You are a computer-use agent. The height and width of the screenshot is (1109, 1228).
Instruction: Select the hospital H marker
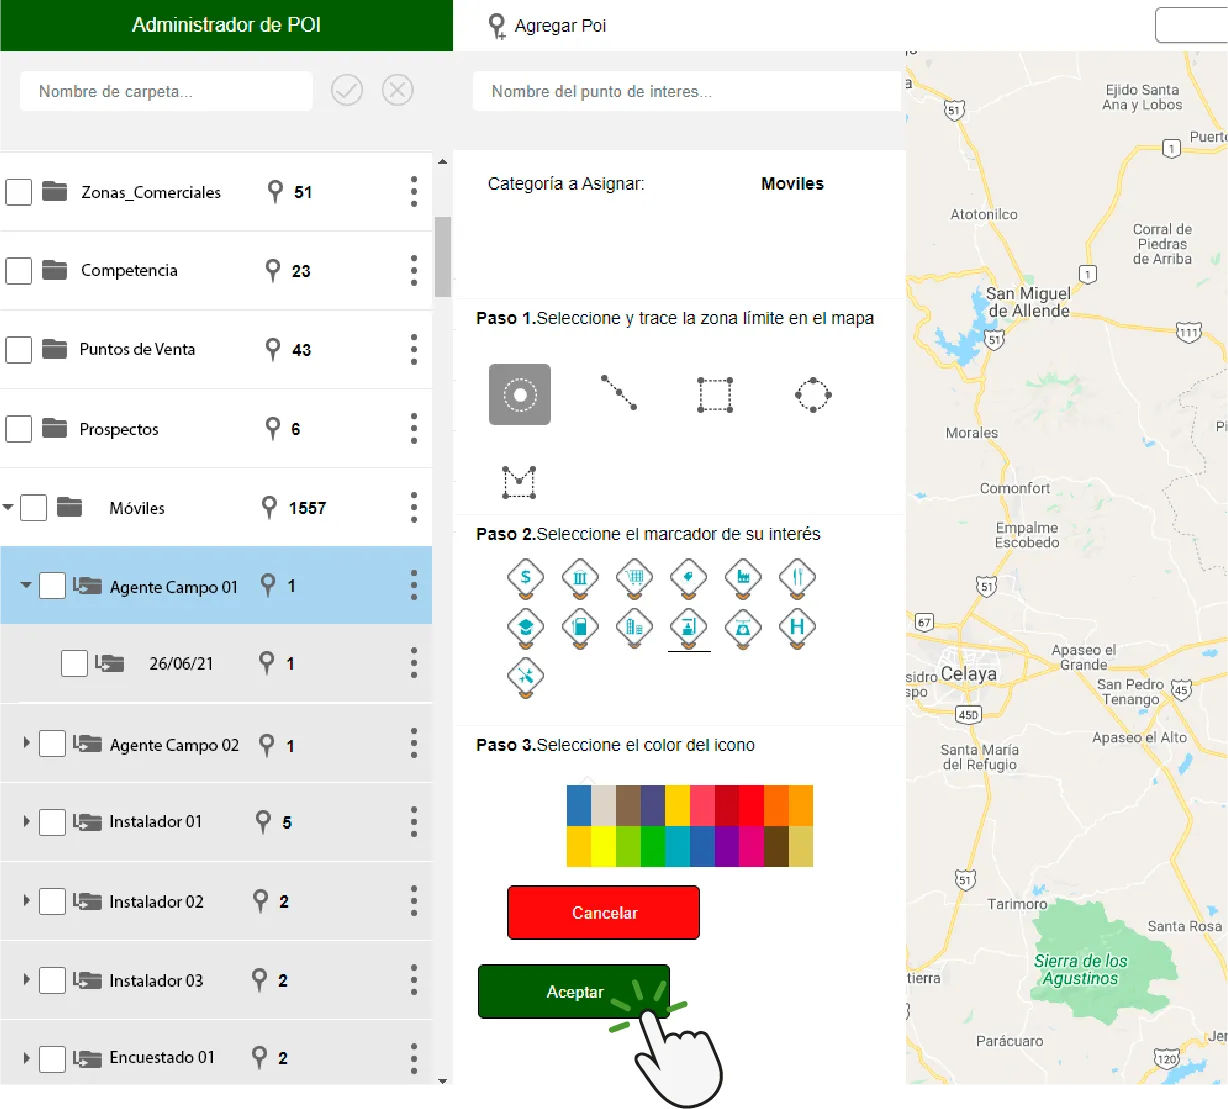pos(797,629)
